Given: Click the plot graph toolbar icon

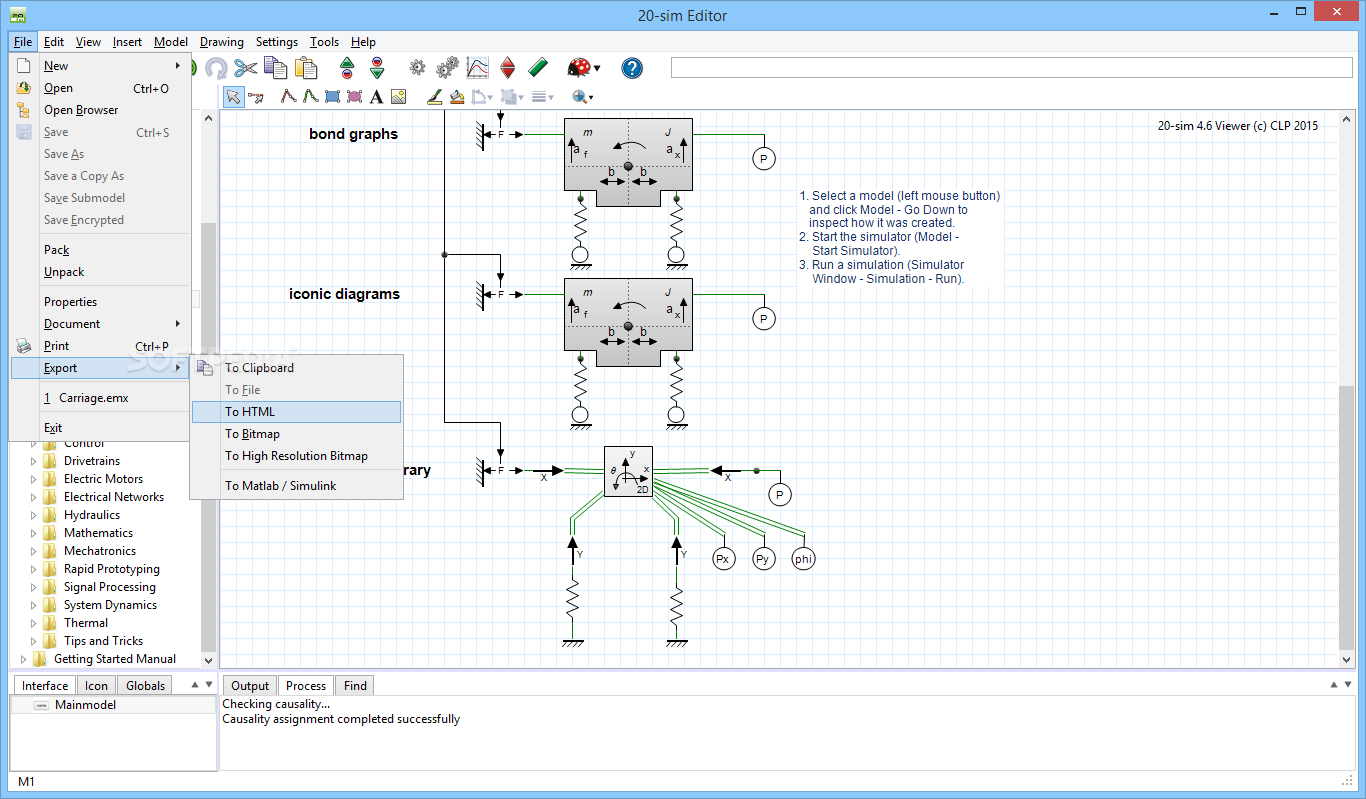Looking at the screenshot, I should click(479, 68).
